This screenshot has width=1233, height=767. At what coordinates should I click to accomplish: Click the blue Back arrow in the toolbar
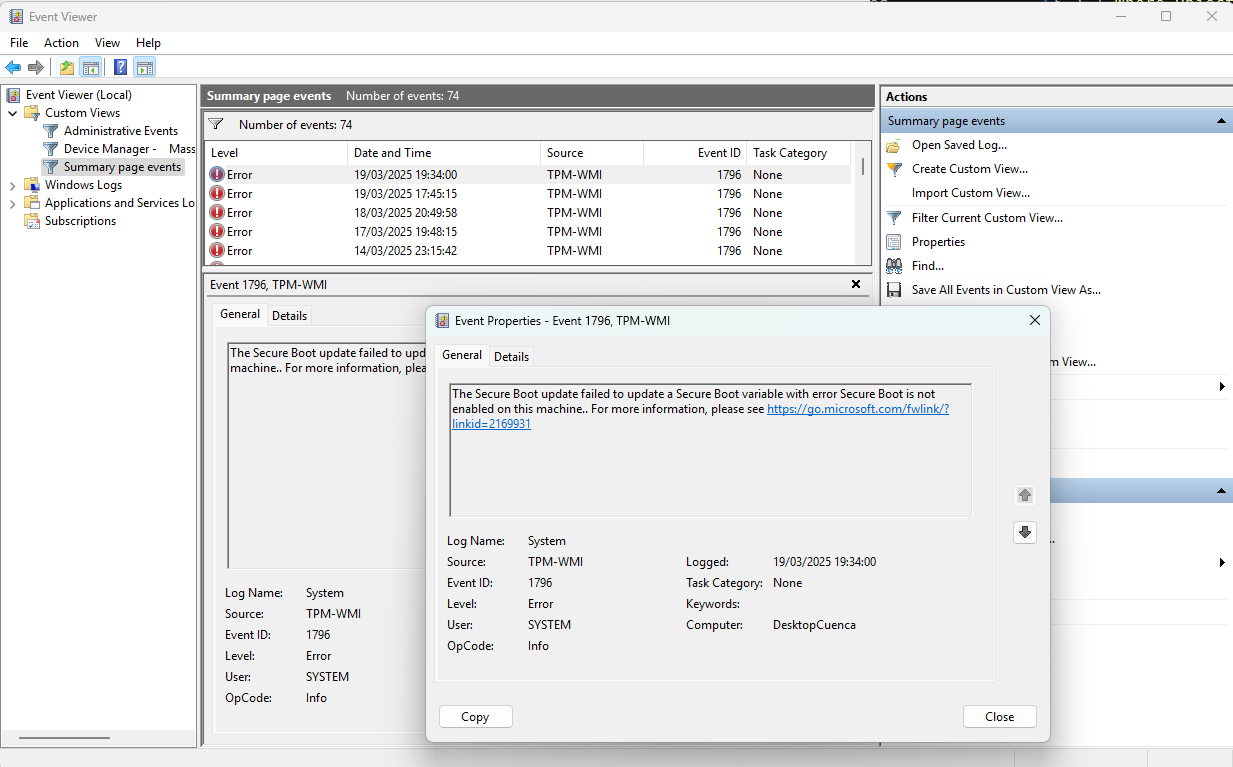pos(13,68)
